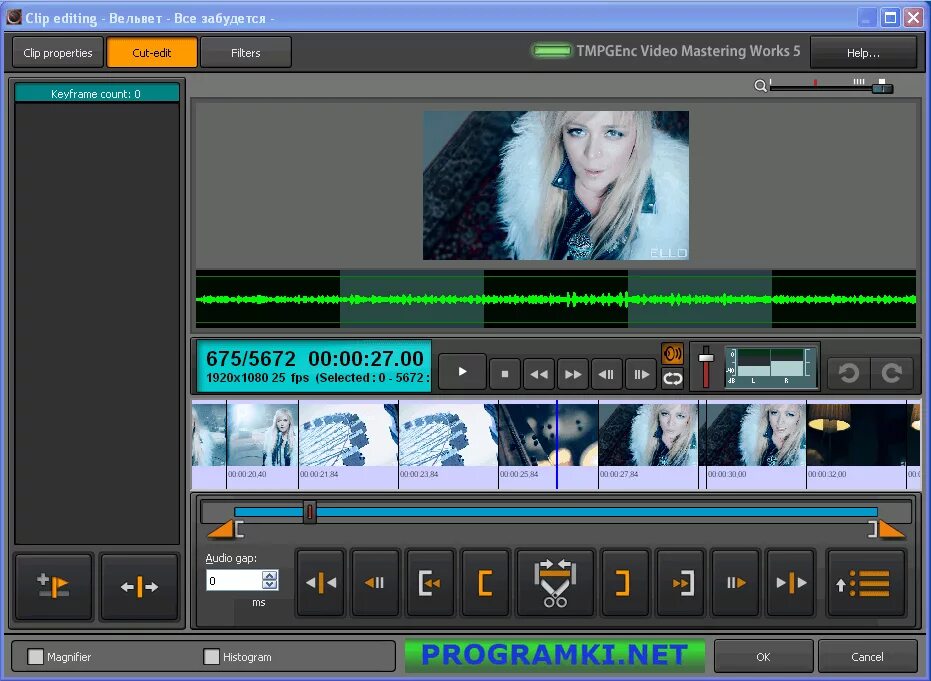Jump to next keyframe marker button
This screenshot has height=681, width=931.
[x=791, y=583]
